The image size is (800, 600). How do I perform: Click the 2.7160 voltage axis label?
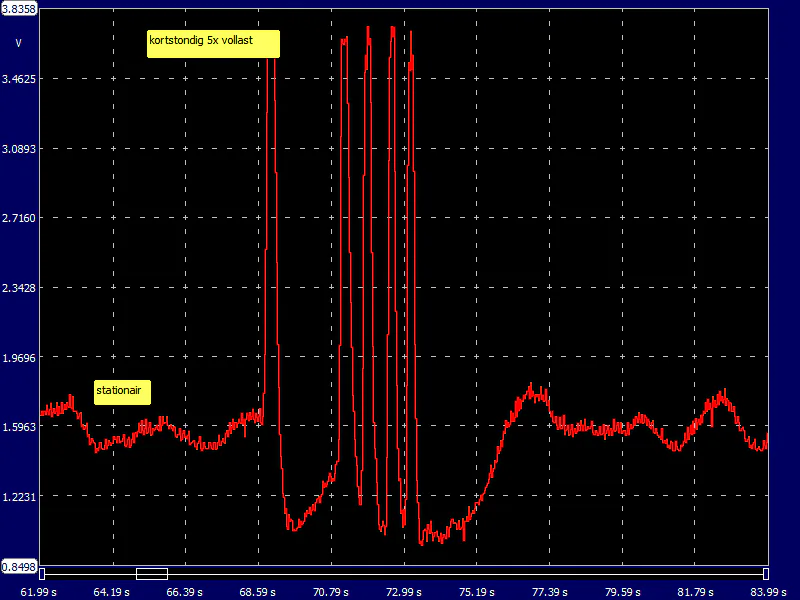coord(19,218)
